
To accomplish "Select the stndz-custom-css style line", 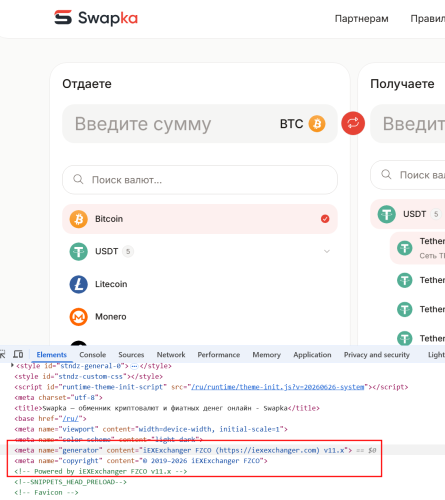I will 88,376.
